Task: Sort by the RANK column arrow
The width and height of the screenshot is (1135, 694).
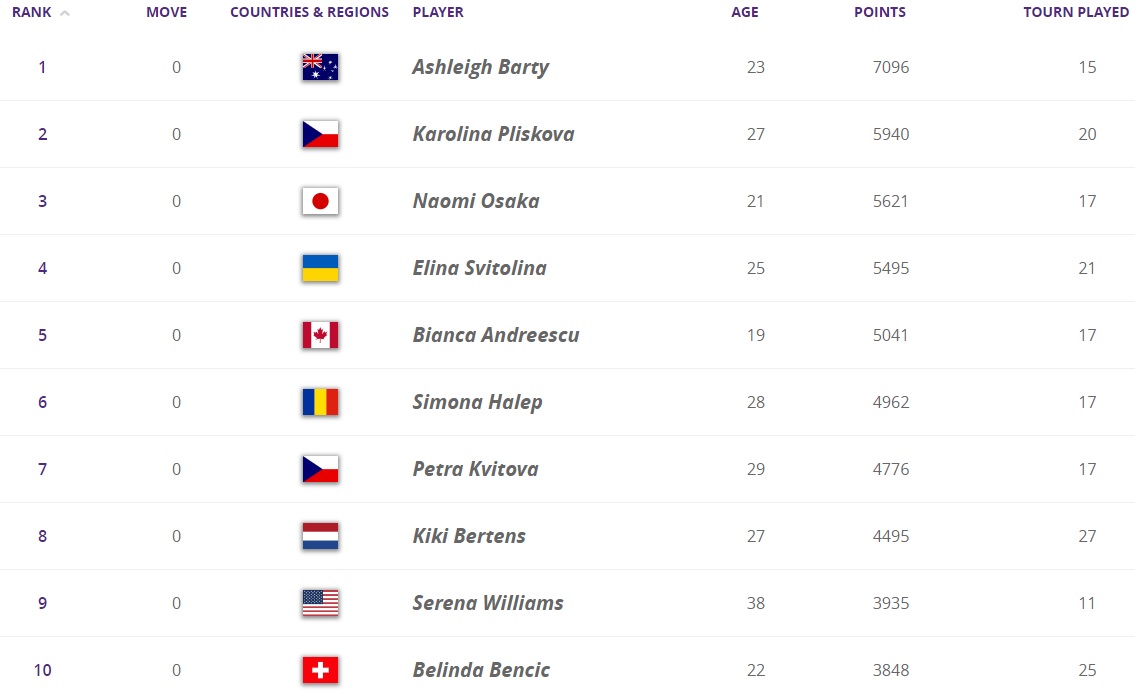Action: pyautogui.click(x=65, y=13)
